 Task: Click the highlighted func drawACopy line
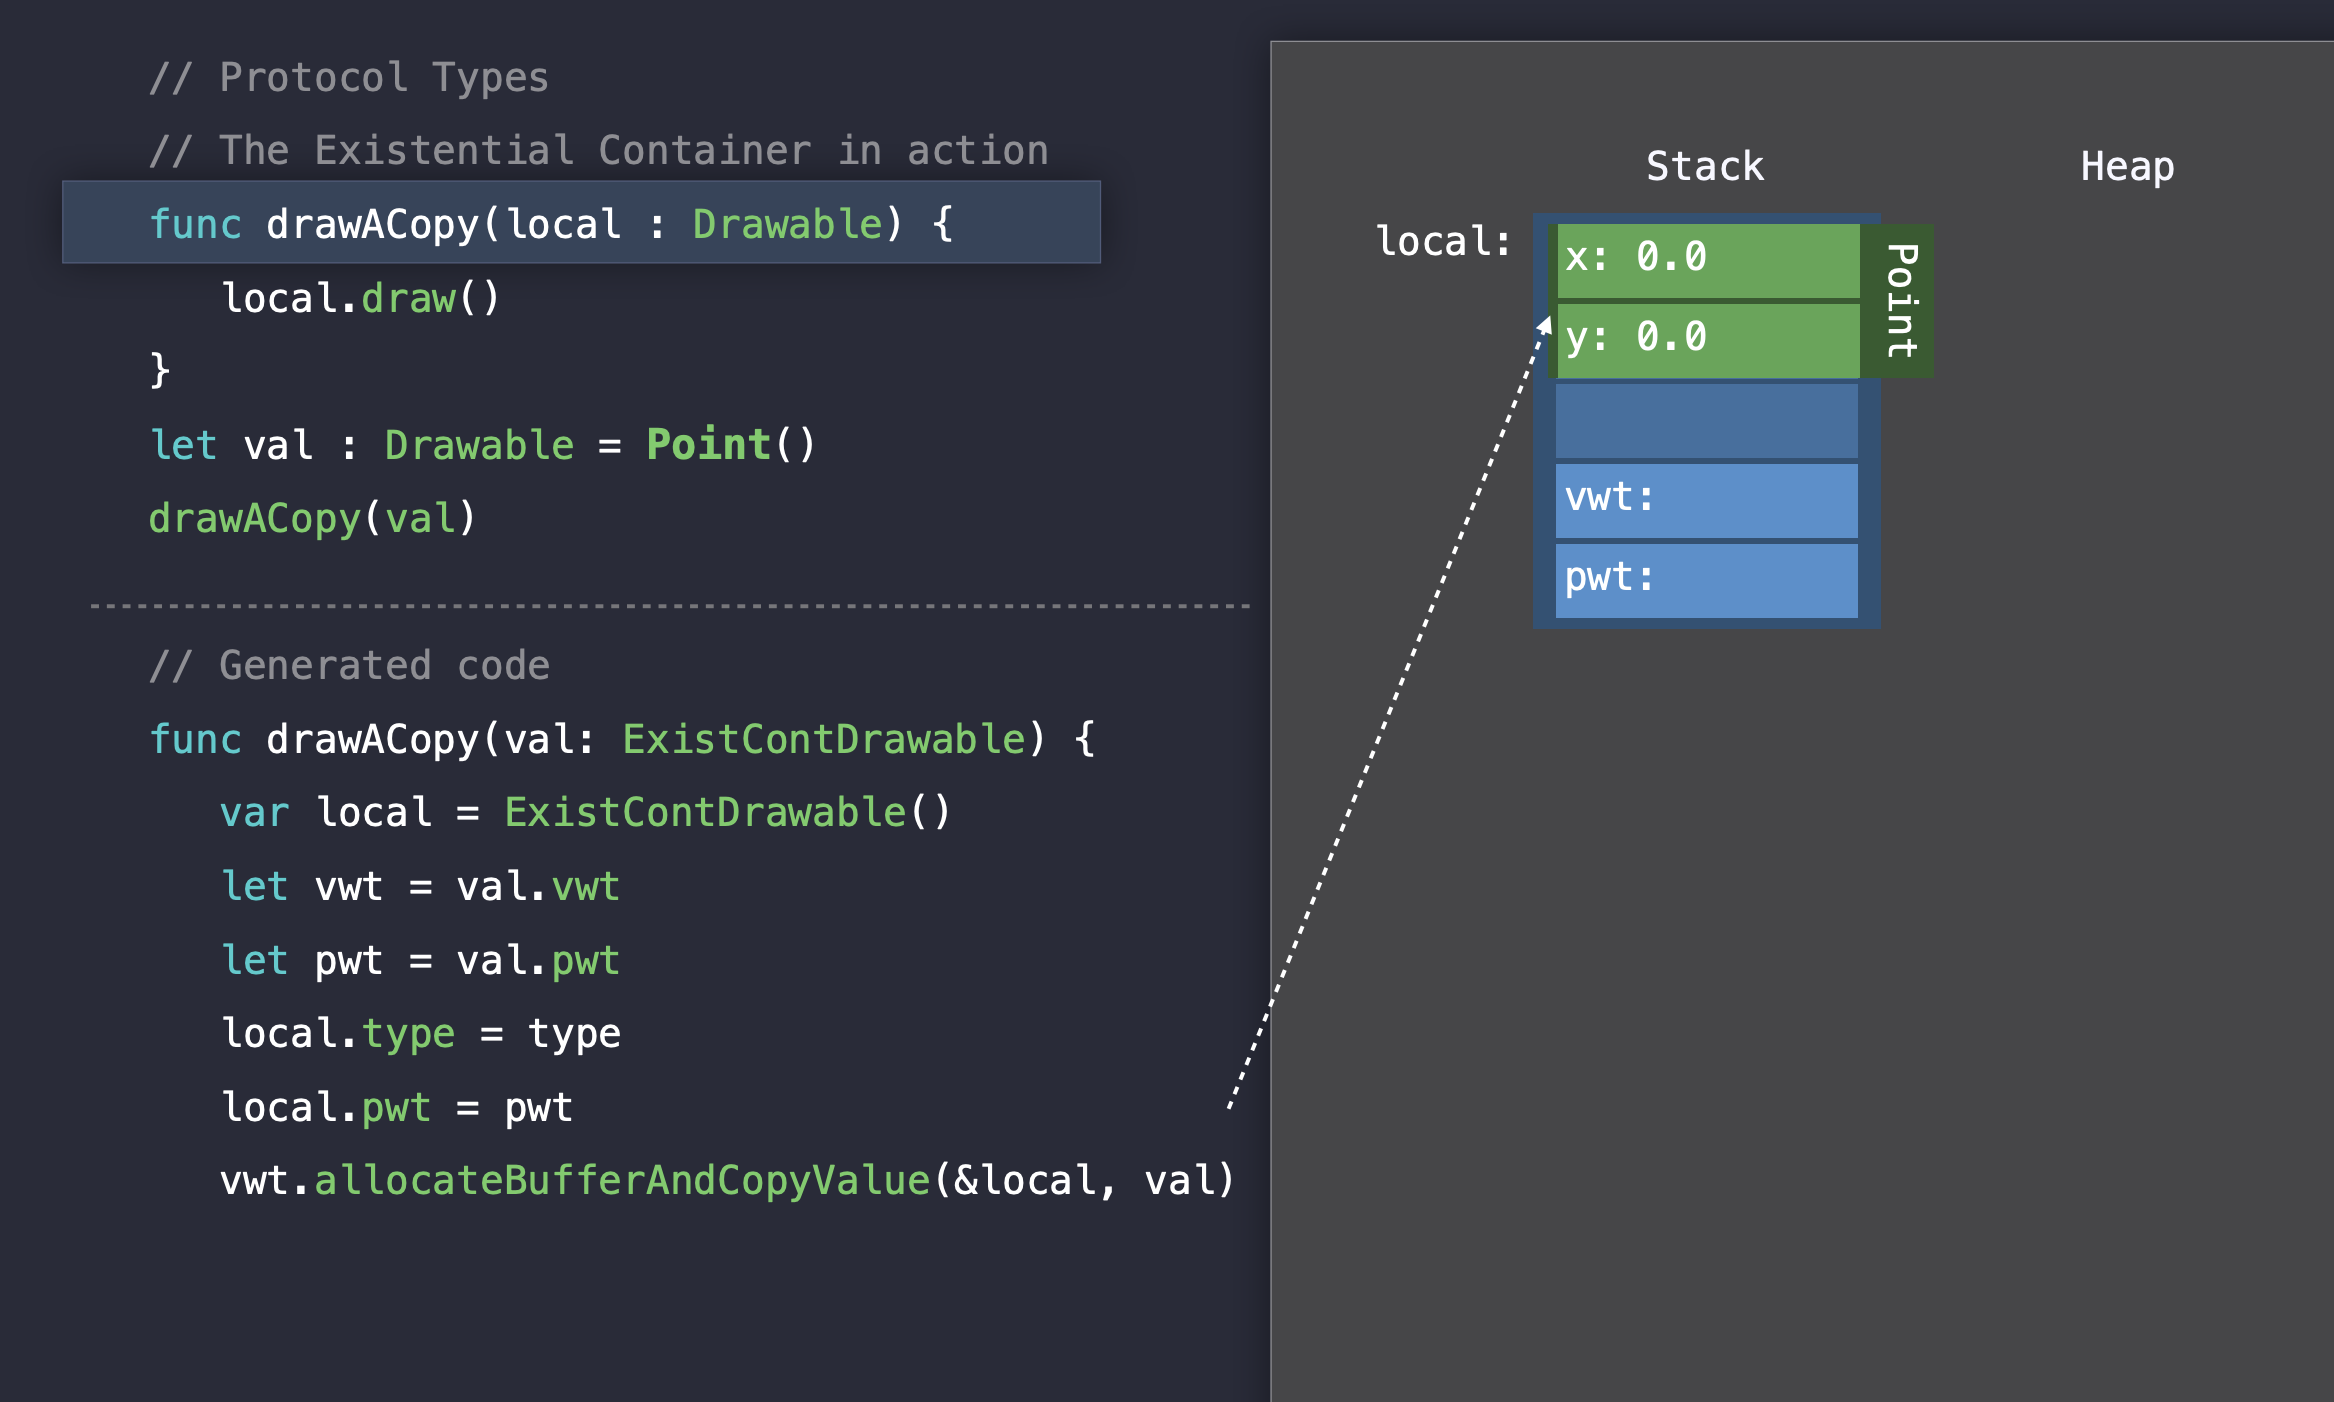coord(580,223)
